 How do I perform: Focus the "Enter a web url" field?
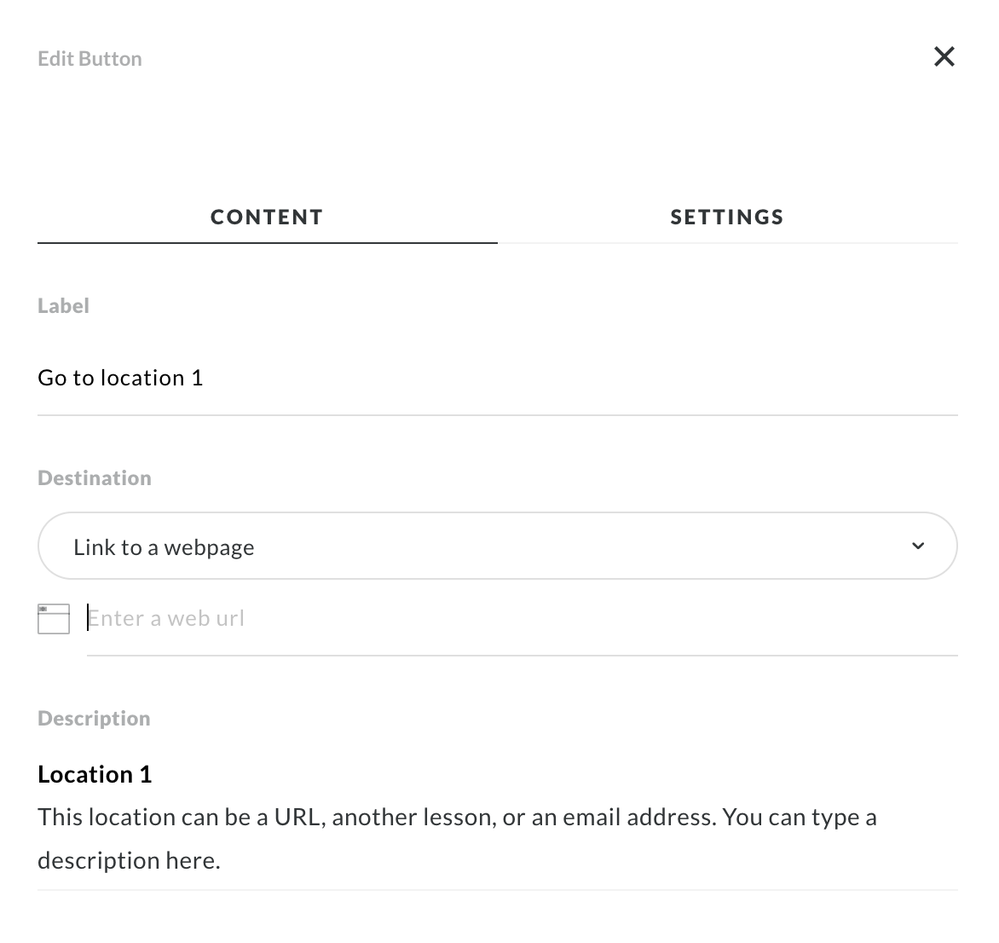tap(520, 618)
